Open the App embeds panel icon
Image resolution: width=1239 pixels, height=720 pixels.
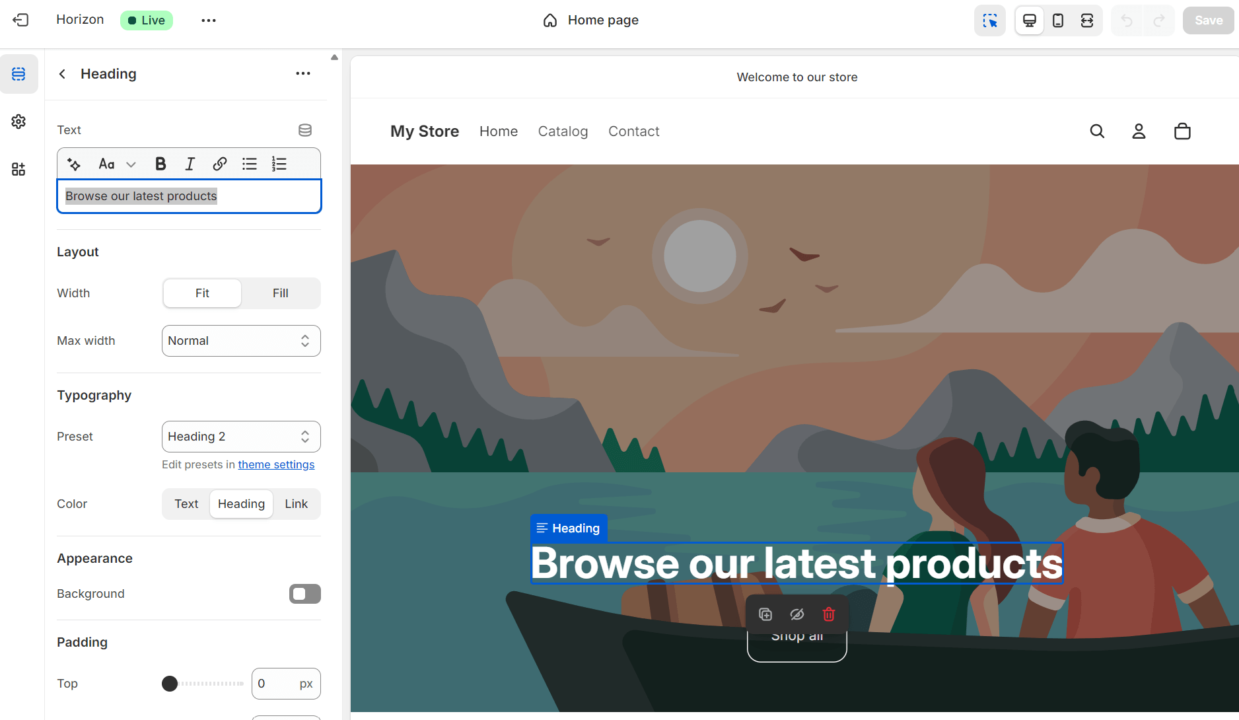click(x=18, y=169)
